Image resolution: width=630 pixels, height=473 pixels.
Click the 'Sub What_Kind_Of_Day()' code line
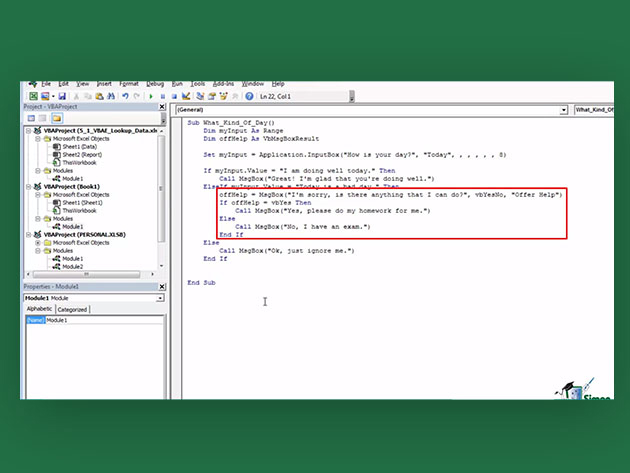click(231, 123)
